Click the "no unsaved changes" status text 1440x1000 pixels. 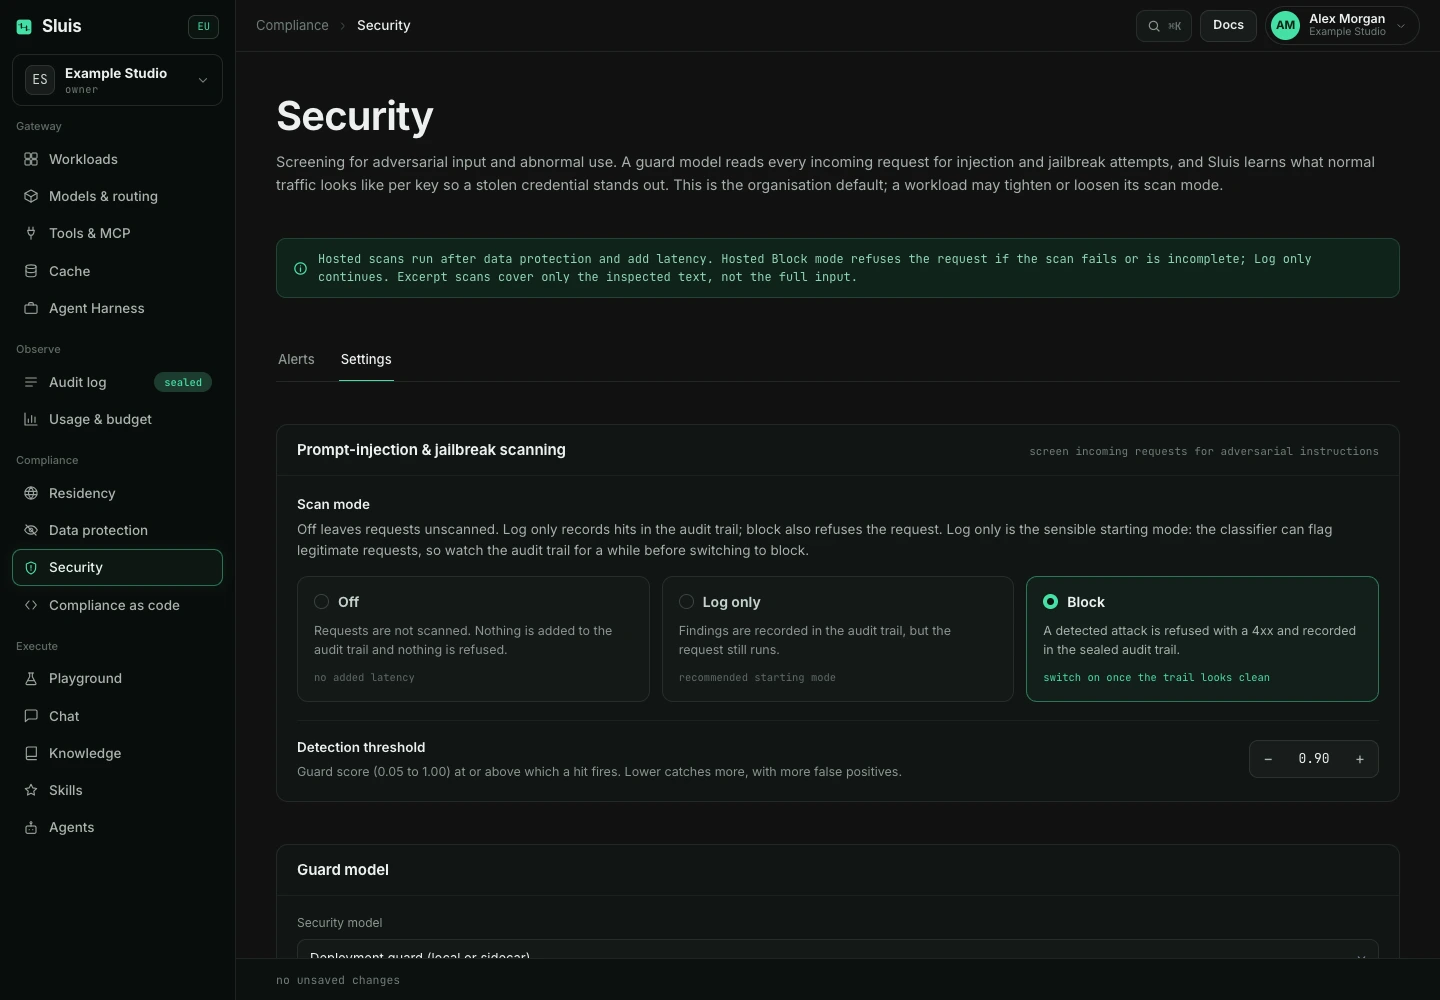point(338,980)
